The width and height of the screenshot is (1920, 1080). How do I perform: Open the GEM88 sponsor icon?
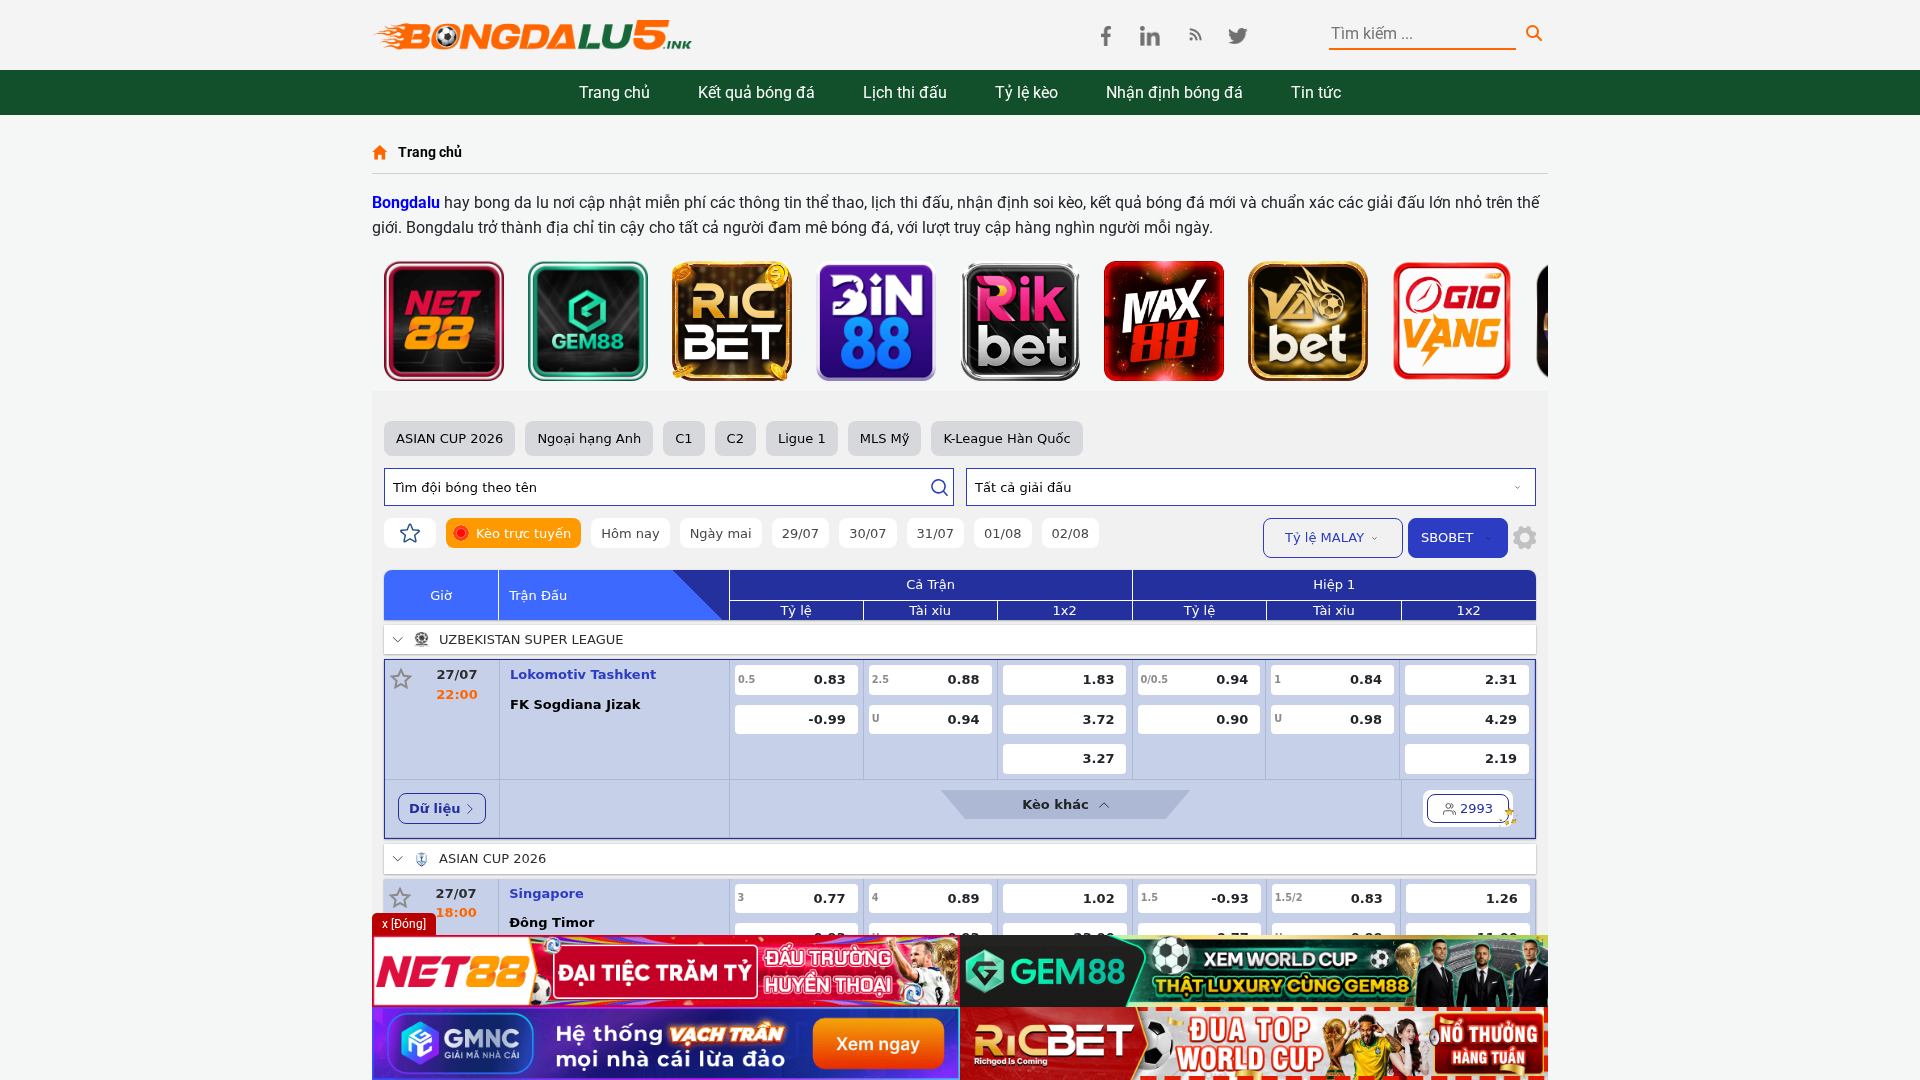click(588, 321)
